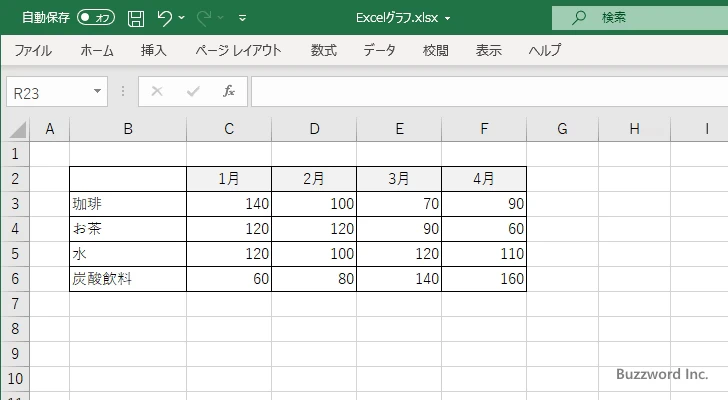Click the Cancel X icon beside formula bar

tap(156, 91)
